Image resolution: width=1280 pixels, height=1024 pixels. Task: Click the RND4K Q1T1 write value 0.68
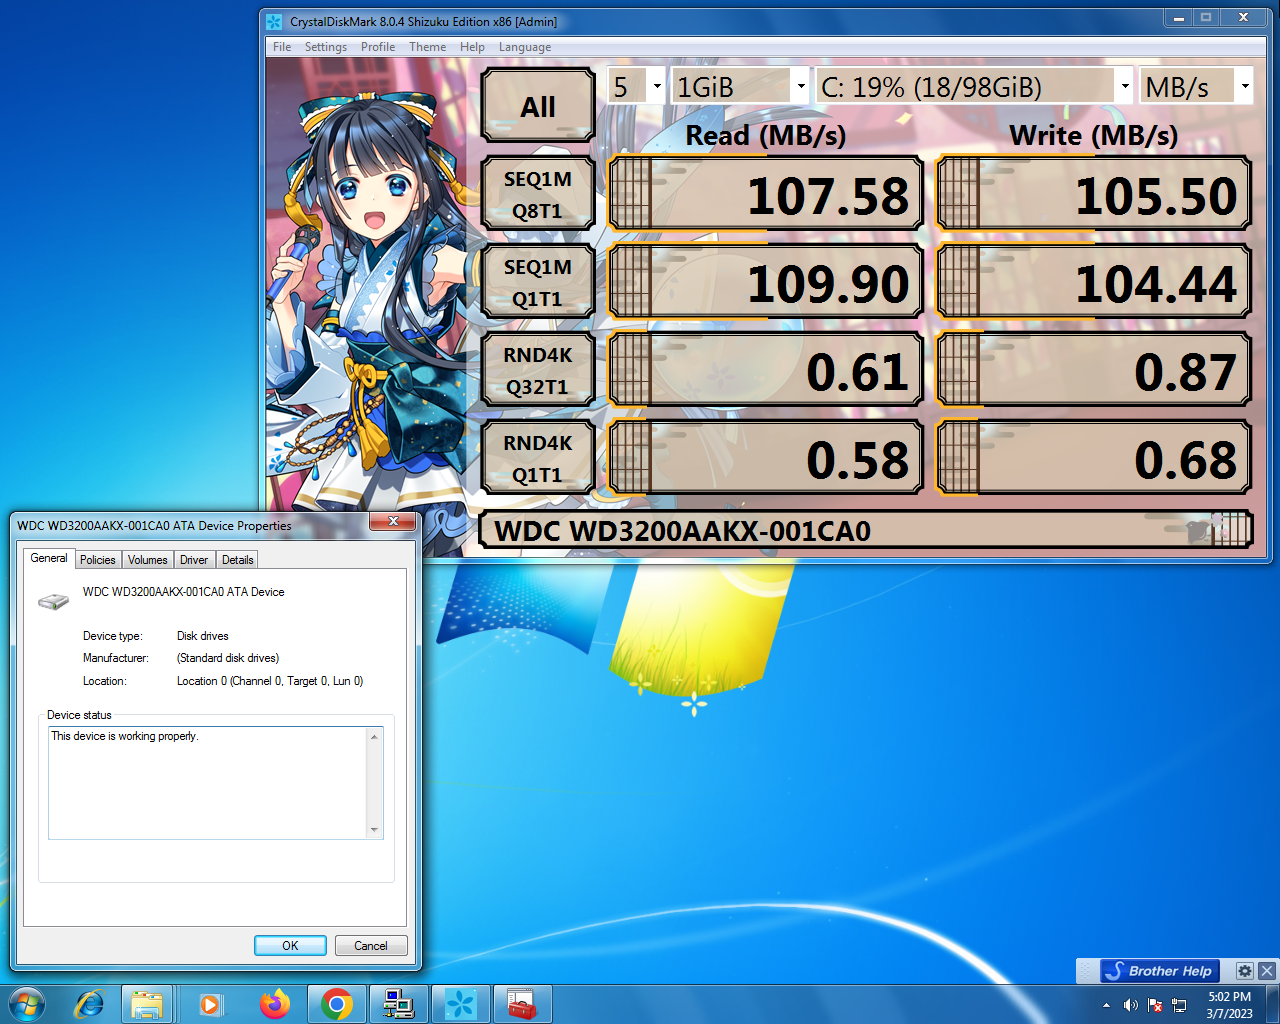pos(1093,458)
